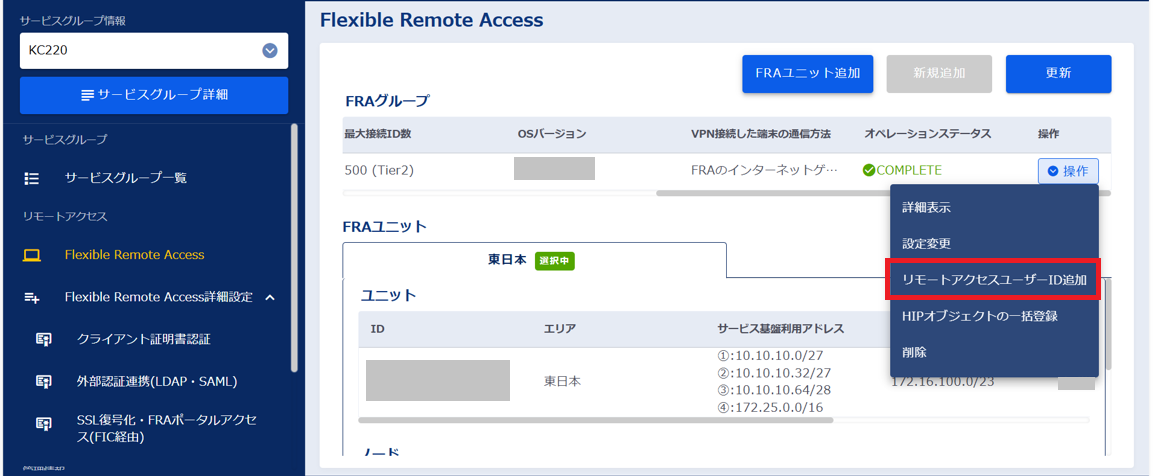This screenshot has height=476, width=1153.
Task: Select リモートアクセスユーザーID追加 menu entry
Action: pos(993,280)
